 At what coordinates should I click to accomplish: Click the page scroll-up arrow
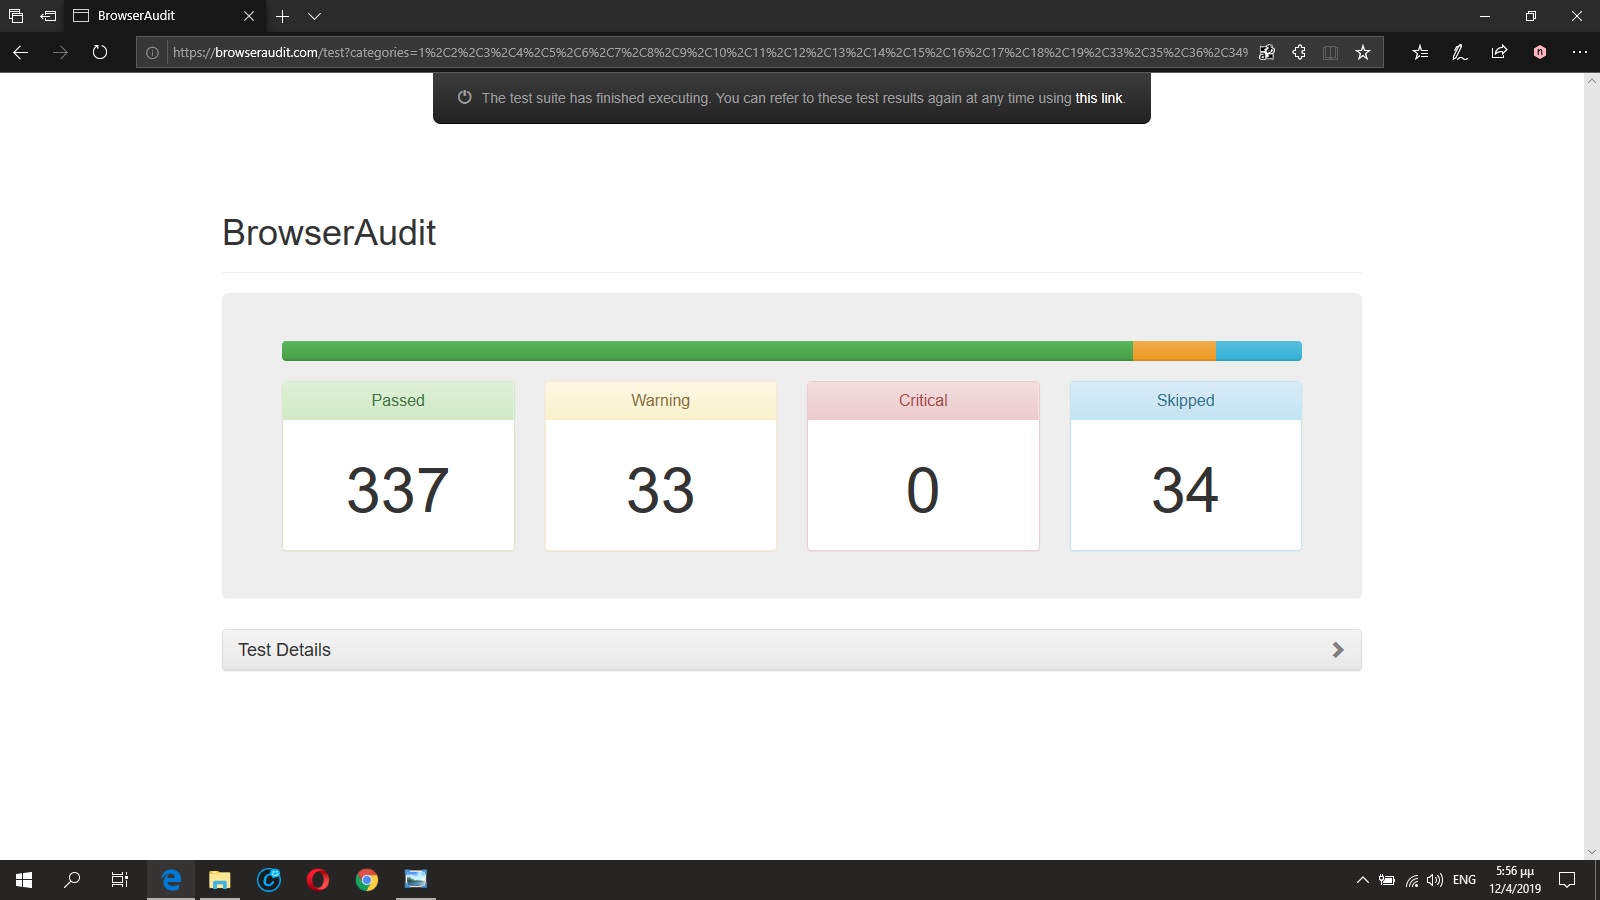[1592, 81]
